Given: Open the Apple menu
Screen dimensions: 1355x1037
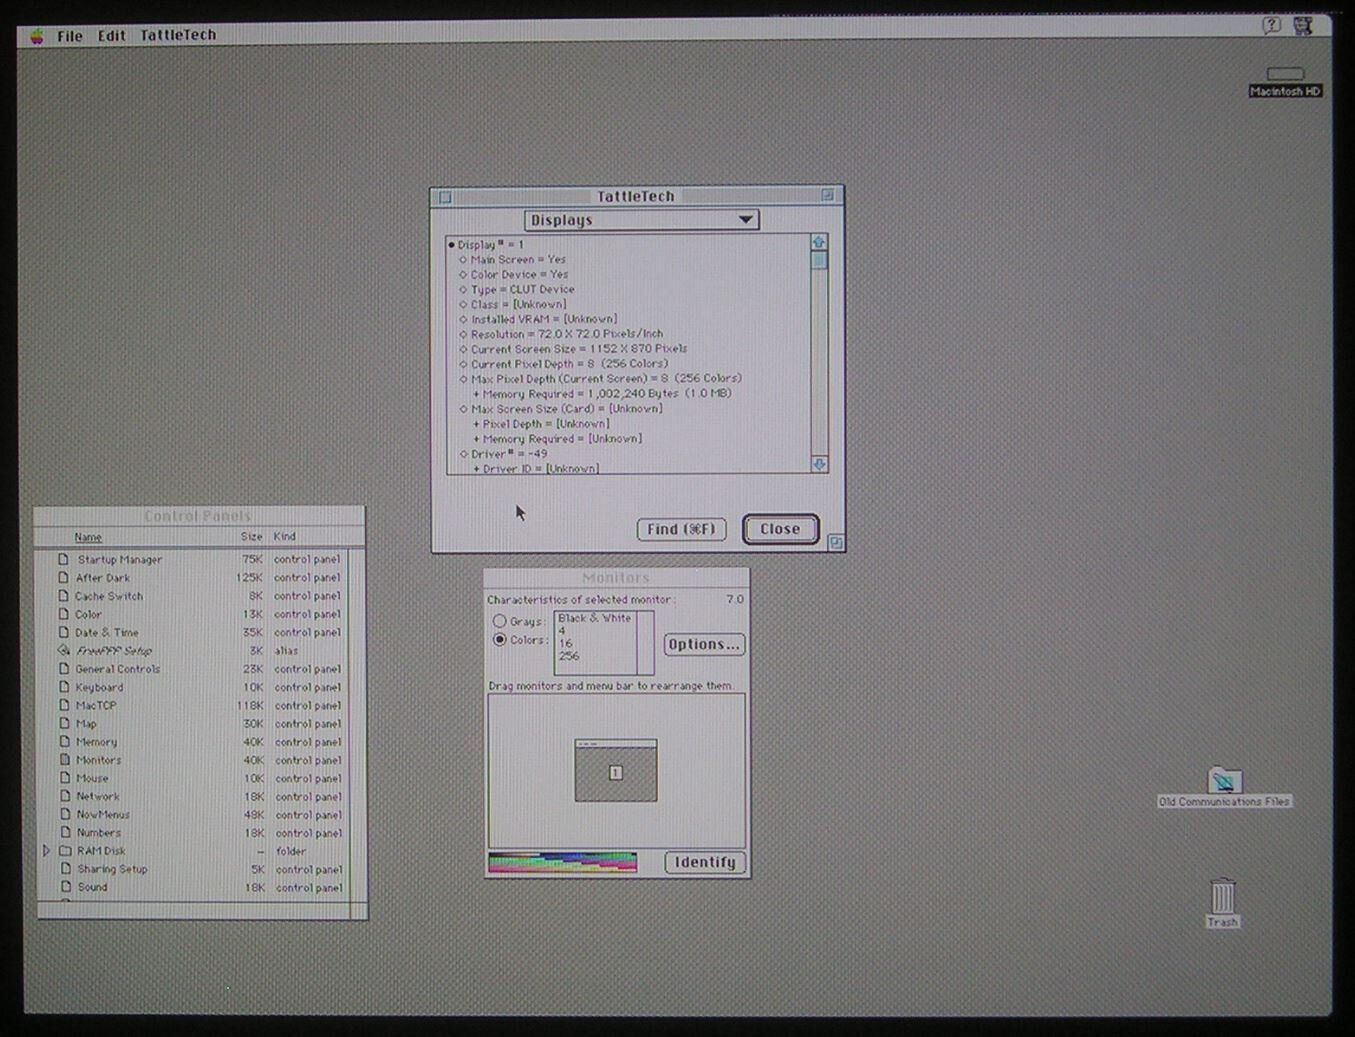Looking at the screenshot, I should tap(38, 36).
